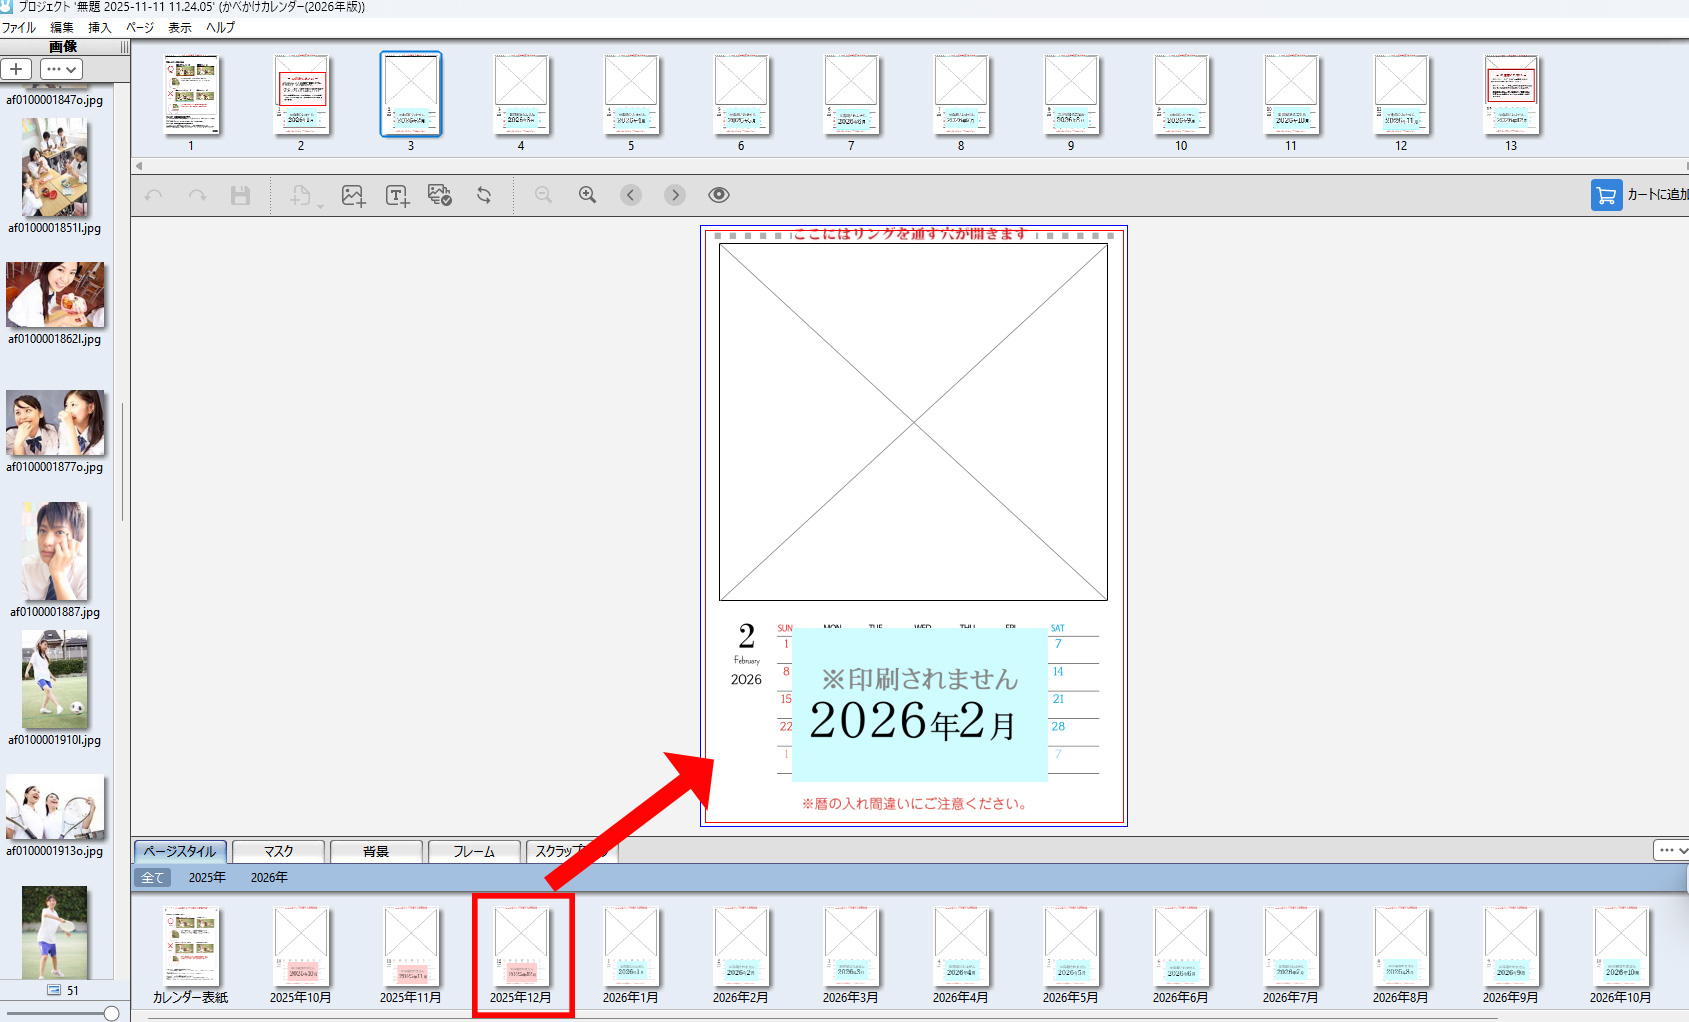This screenshot has height=1022, width=1689.
Task: Toggle preview with the eye icon
Action: [x=718, y=195]
